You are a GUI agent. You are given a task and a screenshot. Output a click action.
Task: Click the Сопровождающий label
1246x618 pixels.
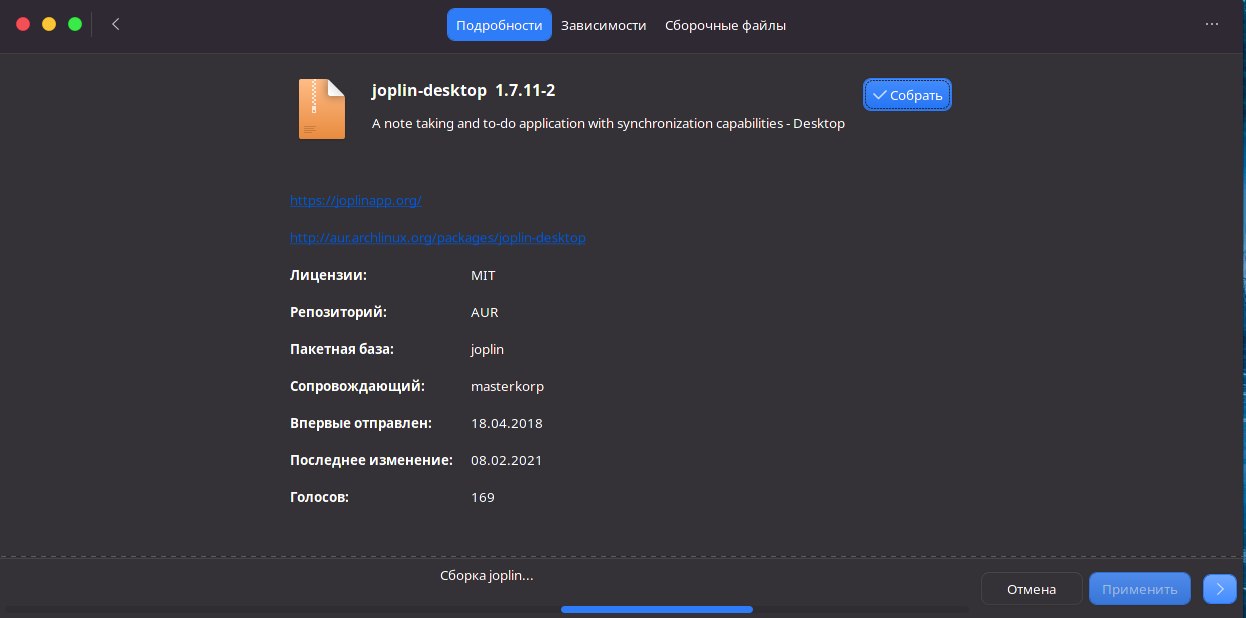(x=357, y=386)
